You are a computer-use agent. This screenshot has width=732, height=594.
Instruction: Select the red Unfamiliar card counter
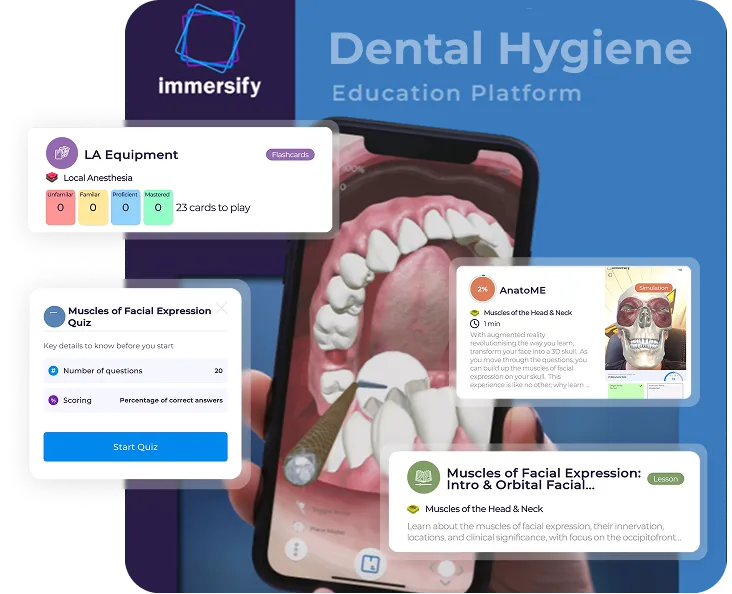point(60,207)
